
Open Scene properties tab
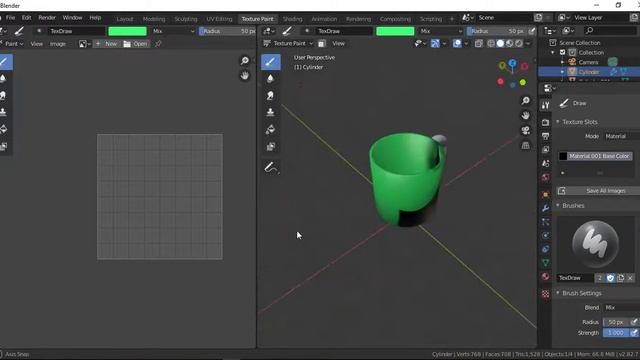pyautogui.click(x=545, y=163)
